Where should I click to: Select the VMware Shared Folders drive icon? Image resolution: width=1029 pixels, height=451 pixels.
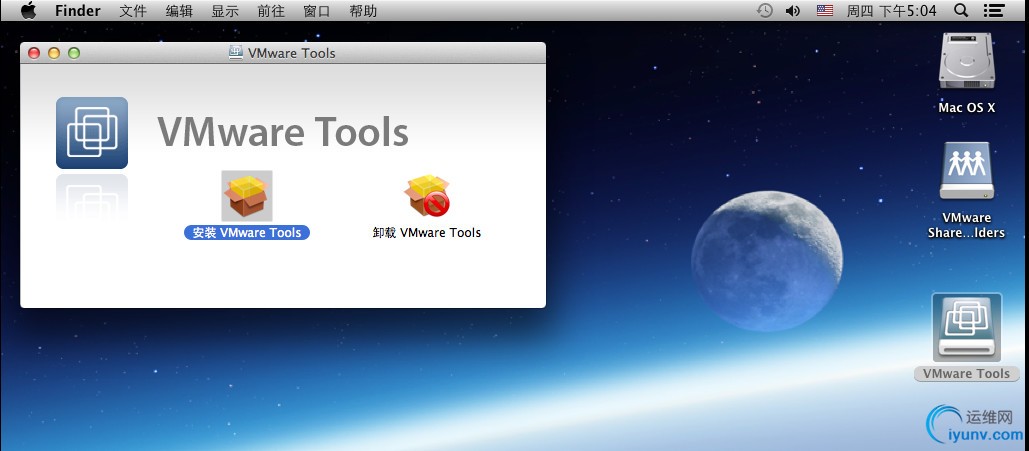[966, 171]
